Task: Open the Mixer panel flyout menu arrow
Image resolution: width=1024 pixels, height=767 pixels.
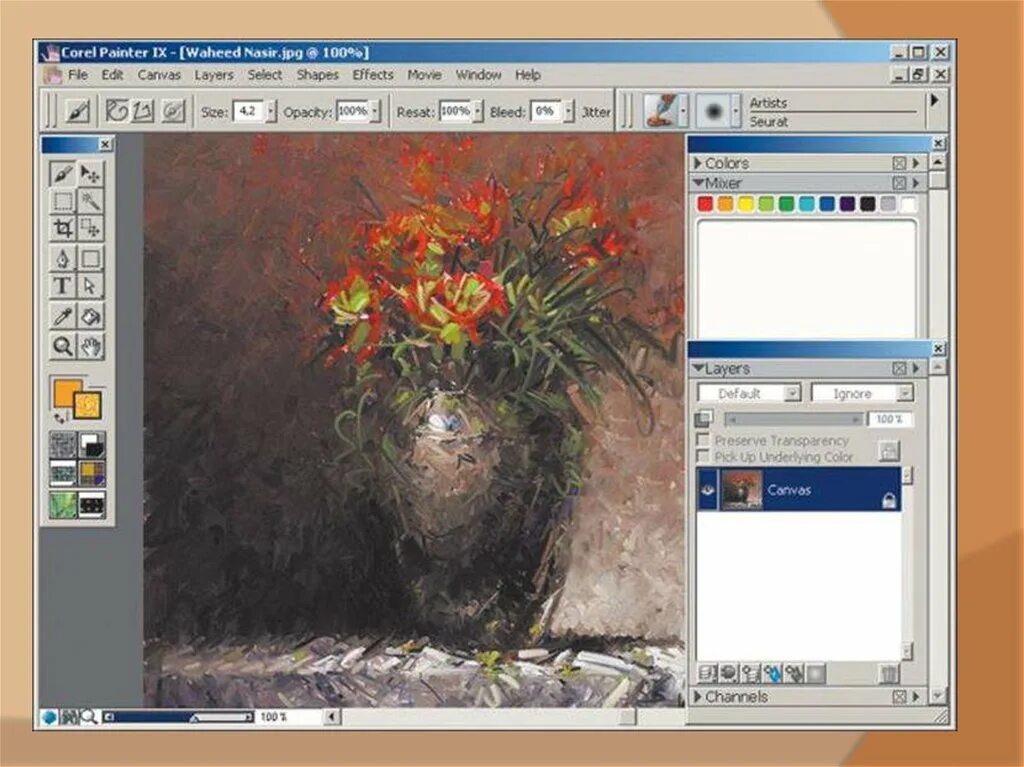Action: [x=916, y=182]
